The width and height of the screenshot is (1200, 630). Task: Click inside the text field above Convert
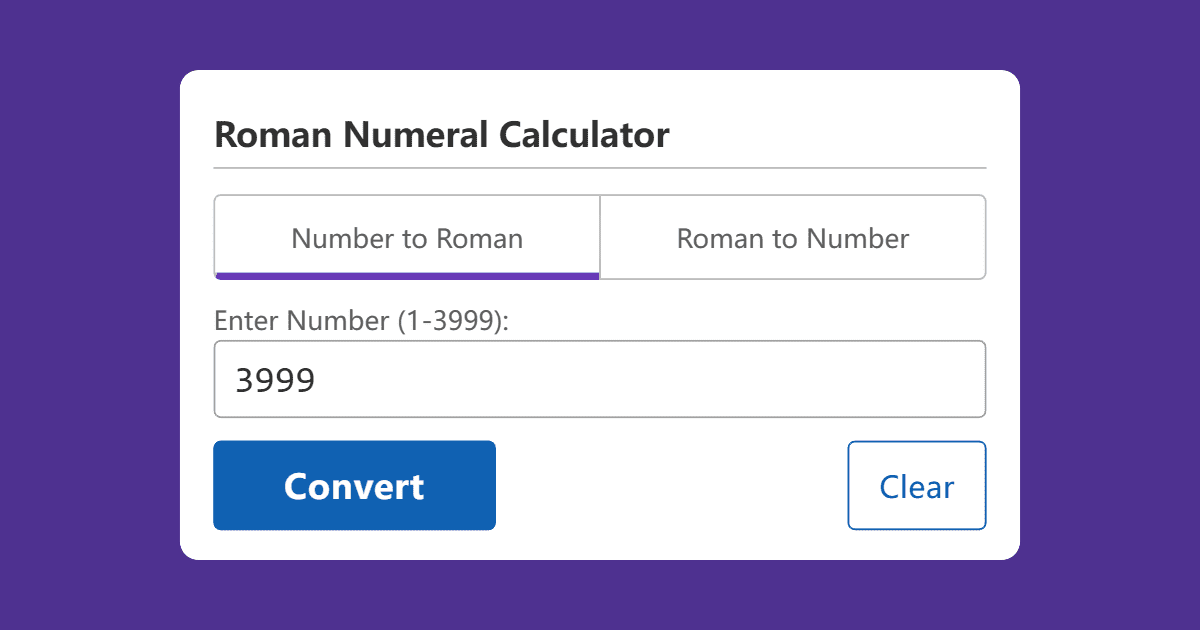point(600,379)
